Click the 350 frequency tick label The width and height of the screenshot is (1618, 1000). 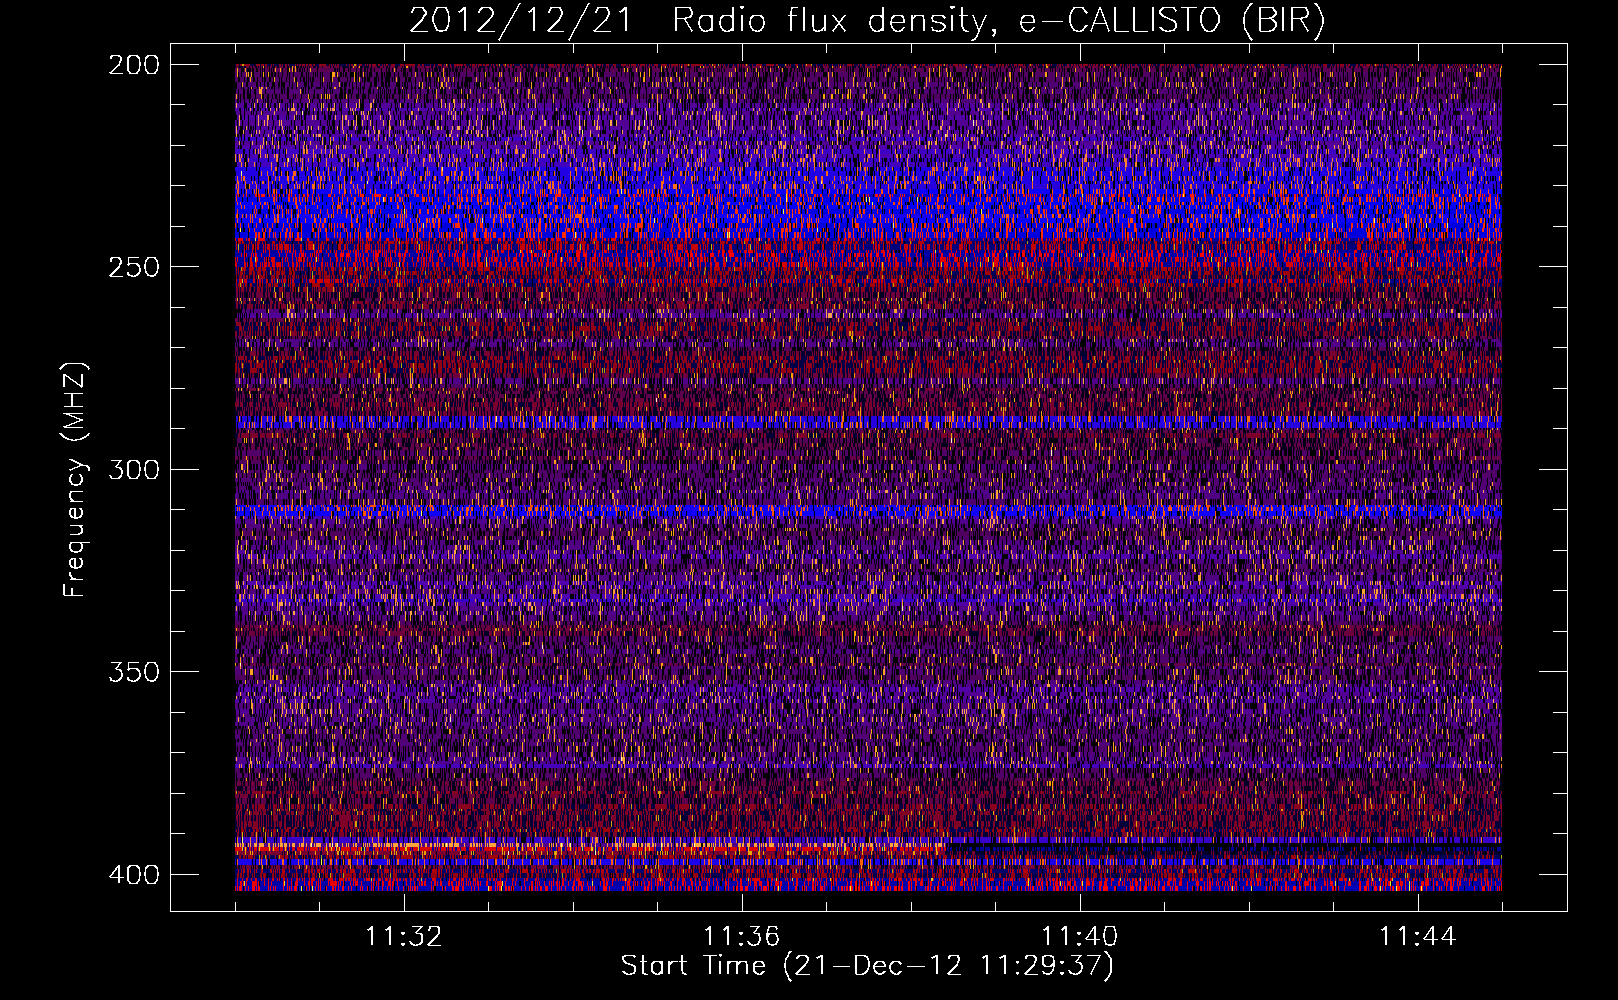click(133, 671)
